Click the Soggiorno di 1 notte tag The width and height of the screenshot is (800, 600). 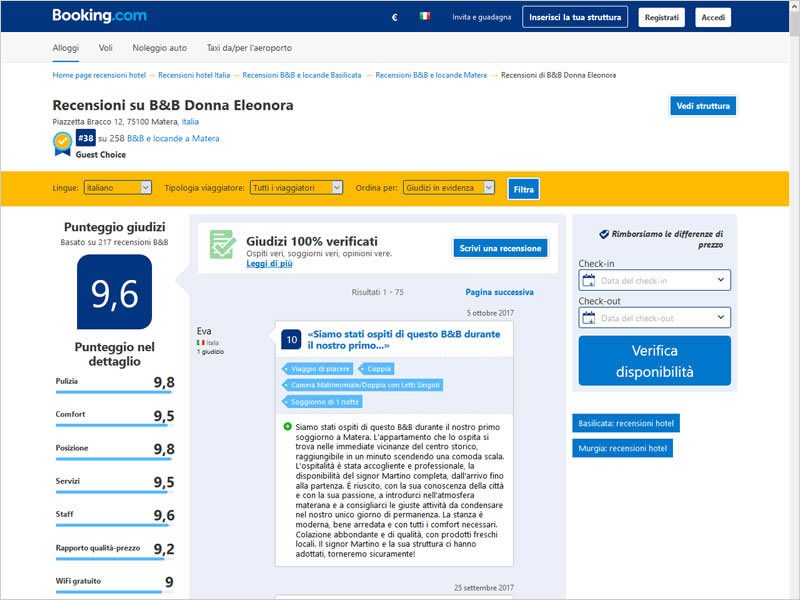pos(322,402)
